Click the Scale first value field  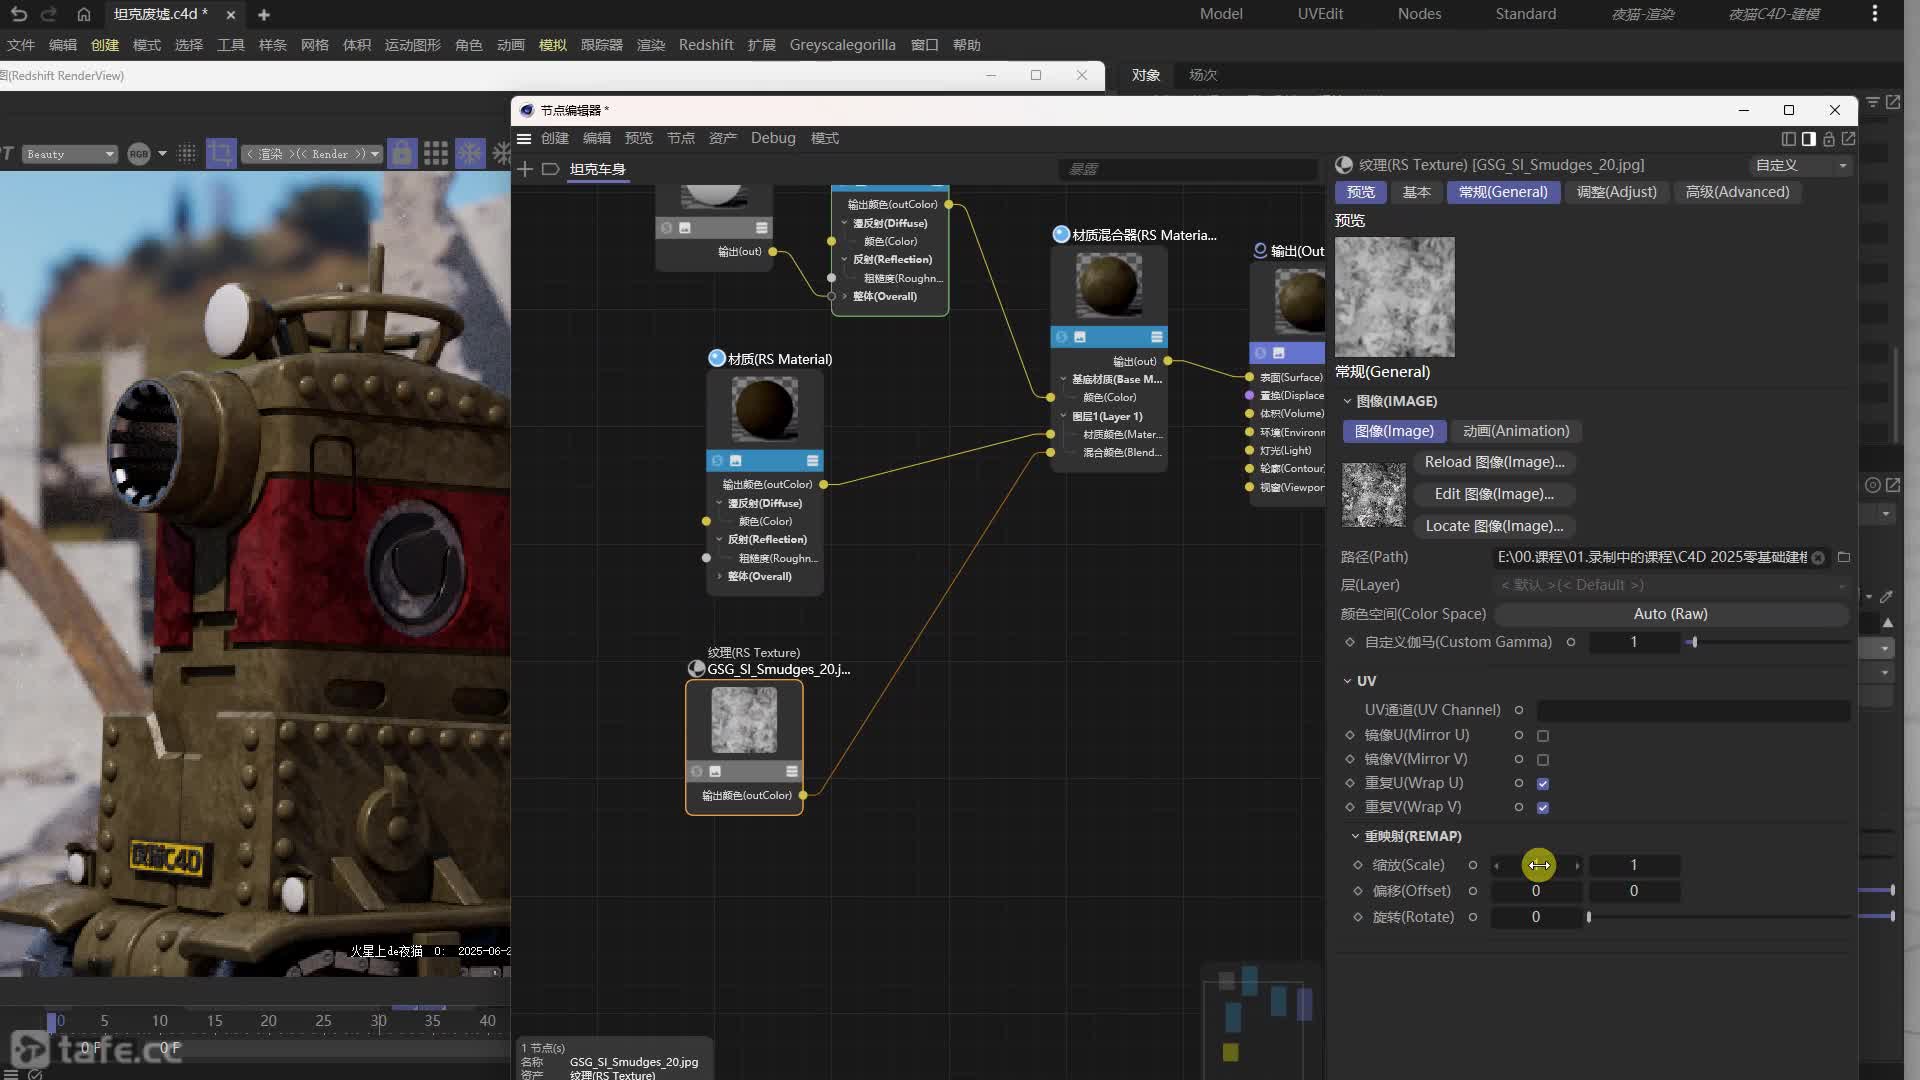pyautogui.click(x=1537, y=865)
